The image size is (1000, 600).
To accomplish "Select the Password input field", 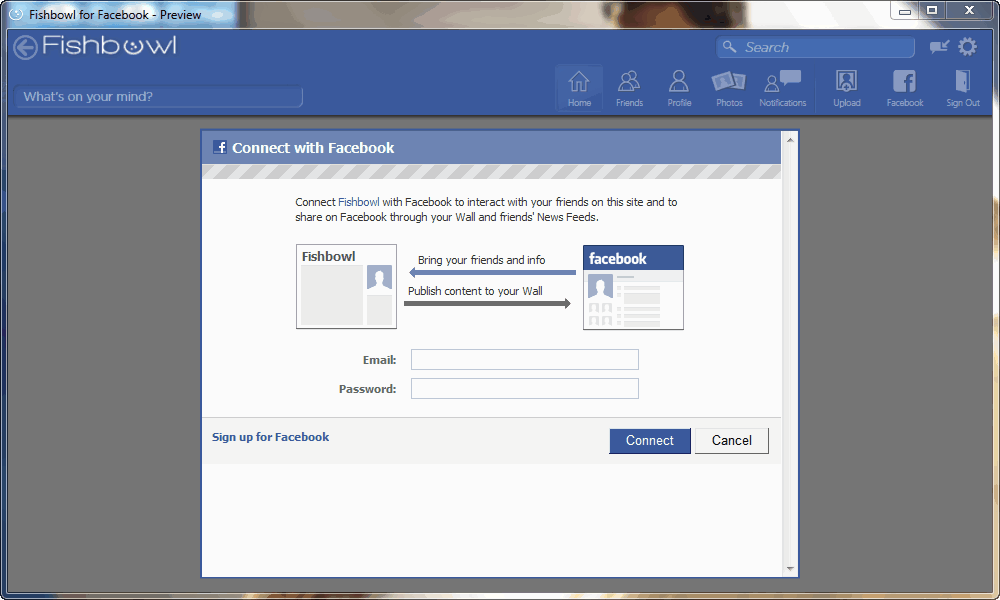I will (x=524, y=389).
